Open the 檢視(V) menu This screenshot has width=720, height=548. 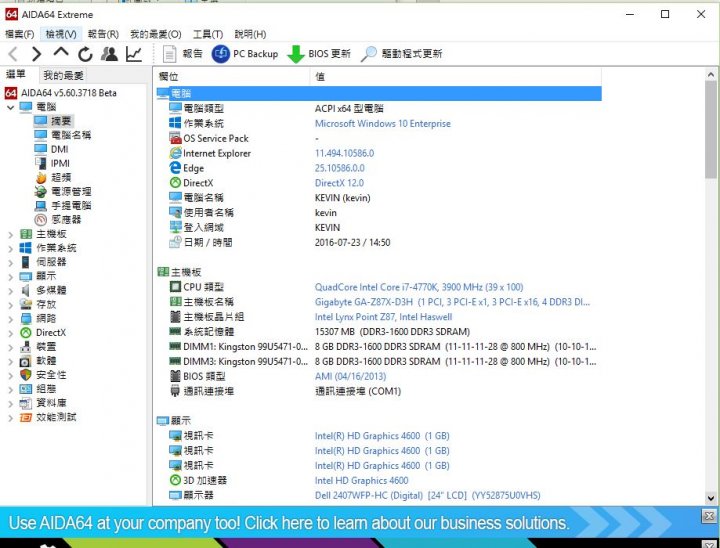pos(61,34)
